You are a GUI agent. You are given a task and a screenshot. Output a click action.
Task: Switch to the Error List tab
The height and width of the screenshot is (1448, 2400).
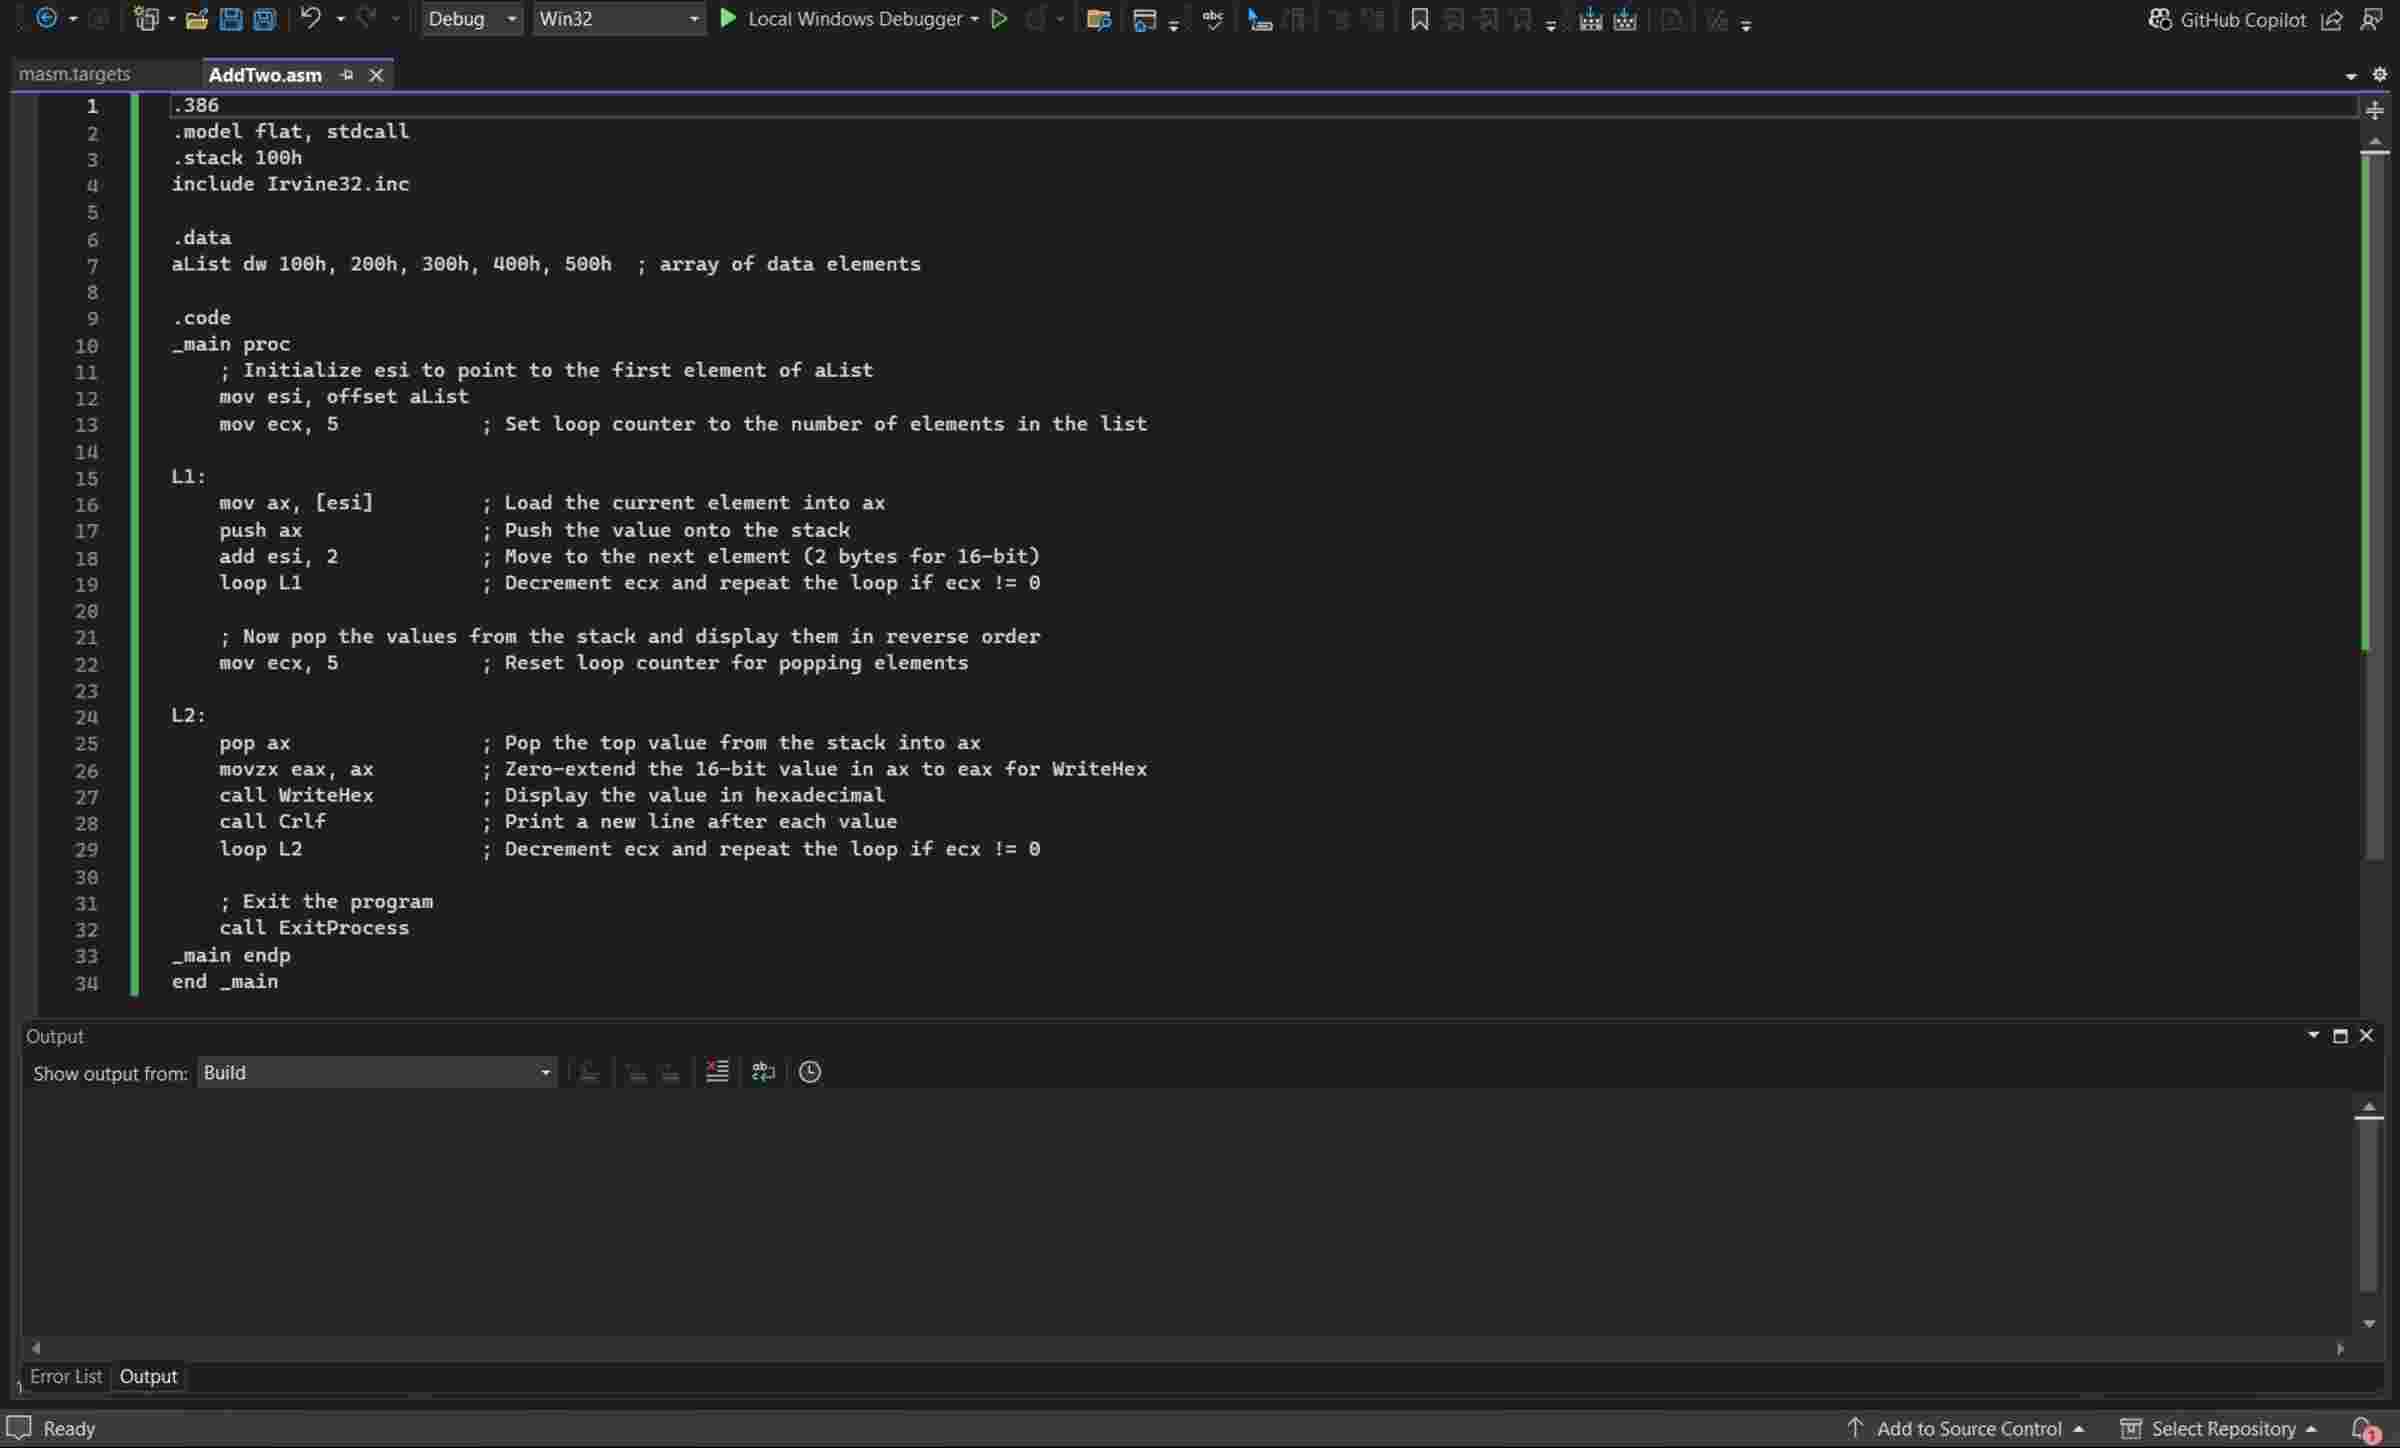pyautogui.click(x=66, y=1376)
